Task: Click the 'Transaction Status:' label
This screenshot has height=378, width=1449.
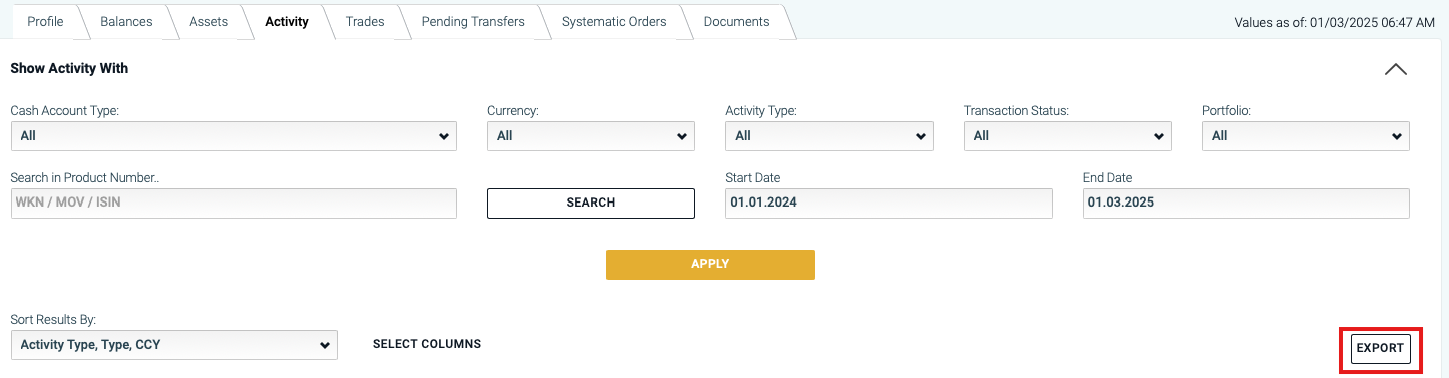Action: click(1016, 111)
